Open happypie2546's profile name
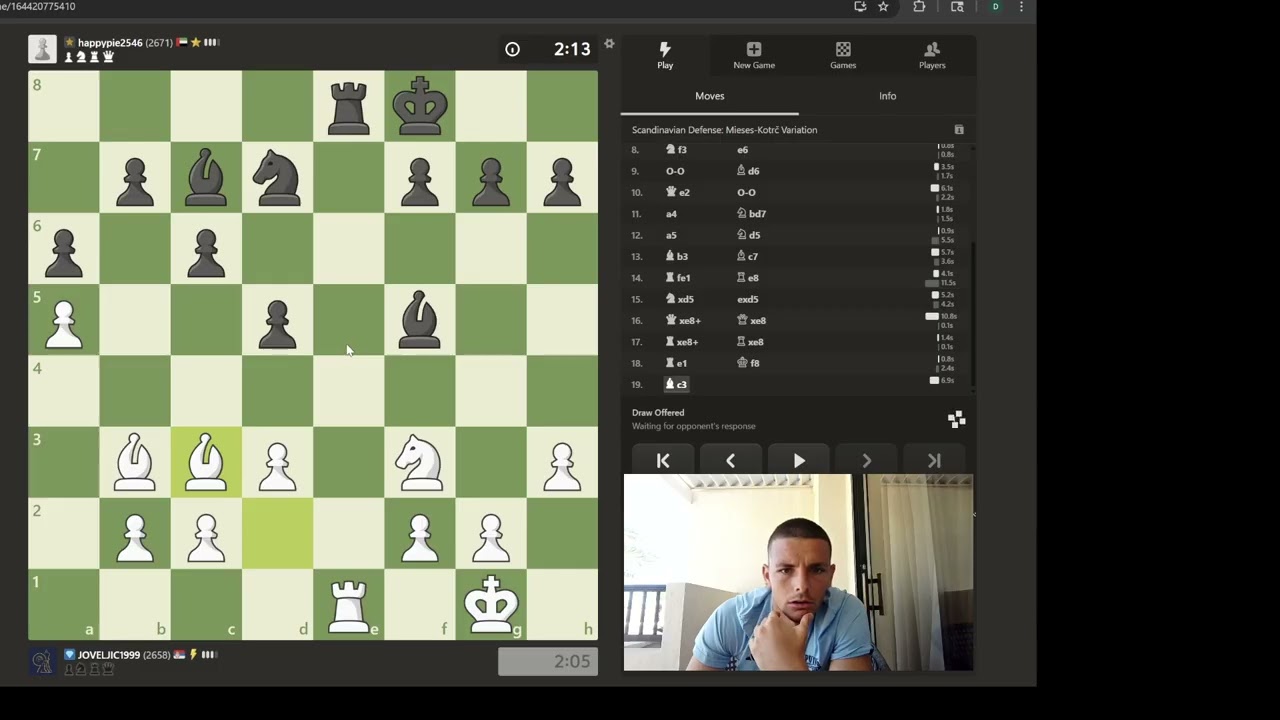 coord(109,43)
